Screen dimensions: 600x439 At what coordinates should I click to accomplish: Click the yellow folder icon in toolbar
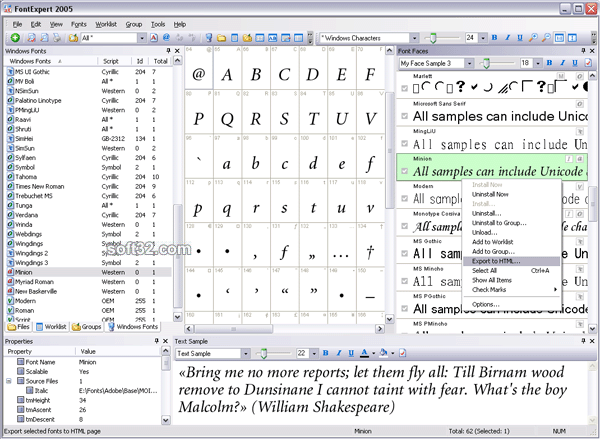(x=222, y=38)
